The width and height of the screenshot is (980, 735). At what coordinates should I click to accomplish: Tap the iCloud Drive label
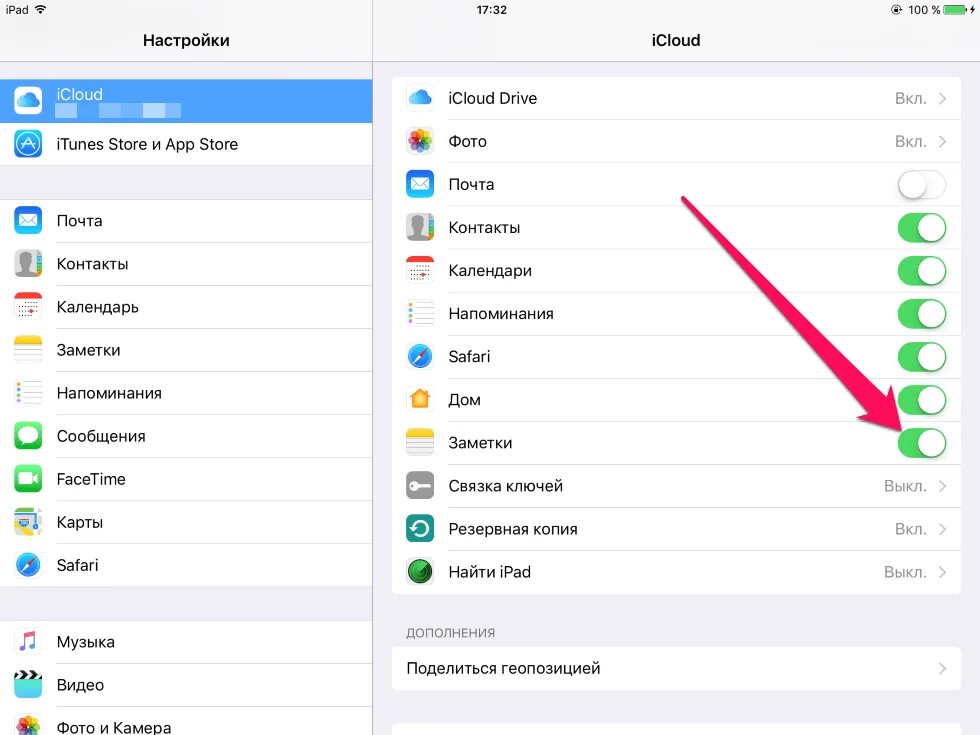(492, 99)
